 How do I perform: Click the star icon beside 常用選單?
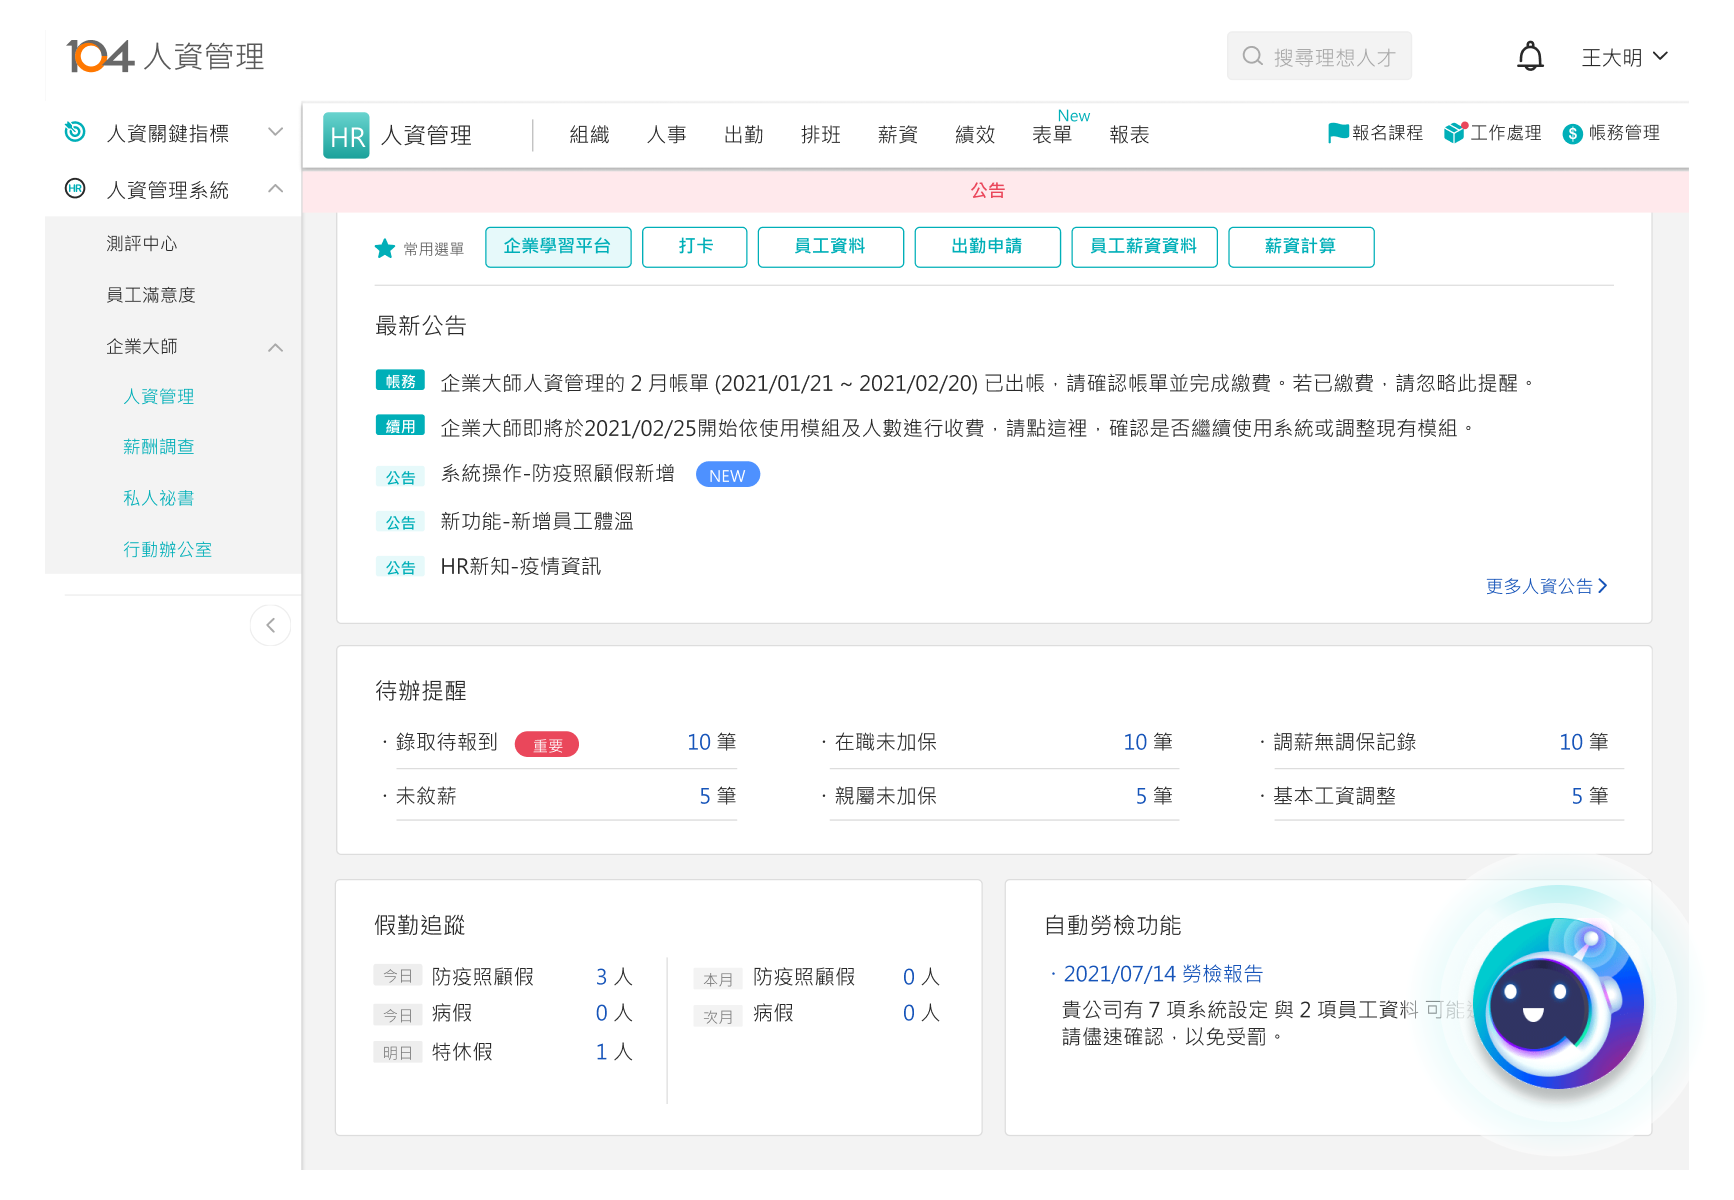(x=385, y=248)
